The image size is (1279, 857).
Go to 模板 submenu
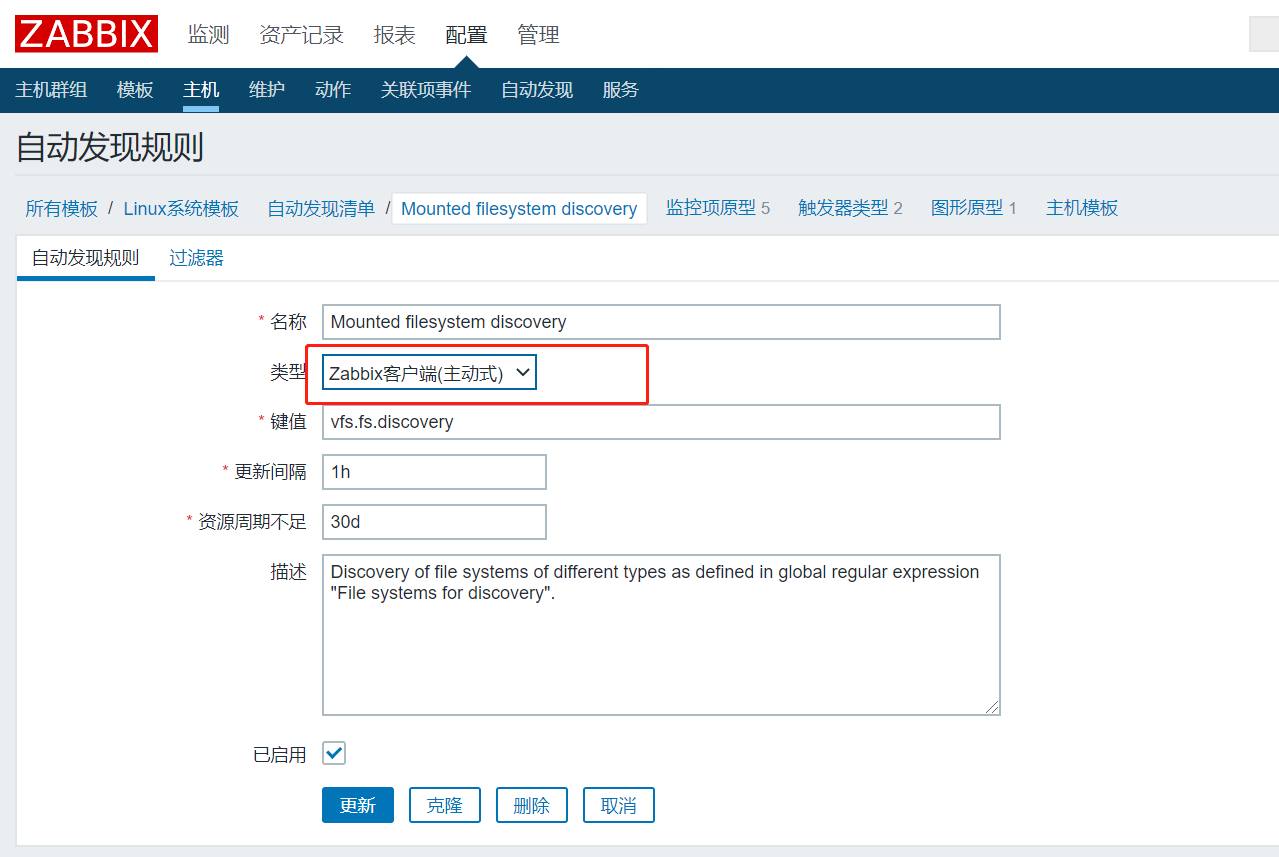135,90
